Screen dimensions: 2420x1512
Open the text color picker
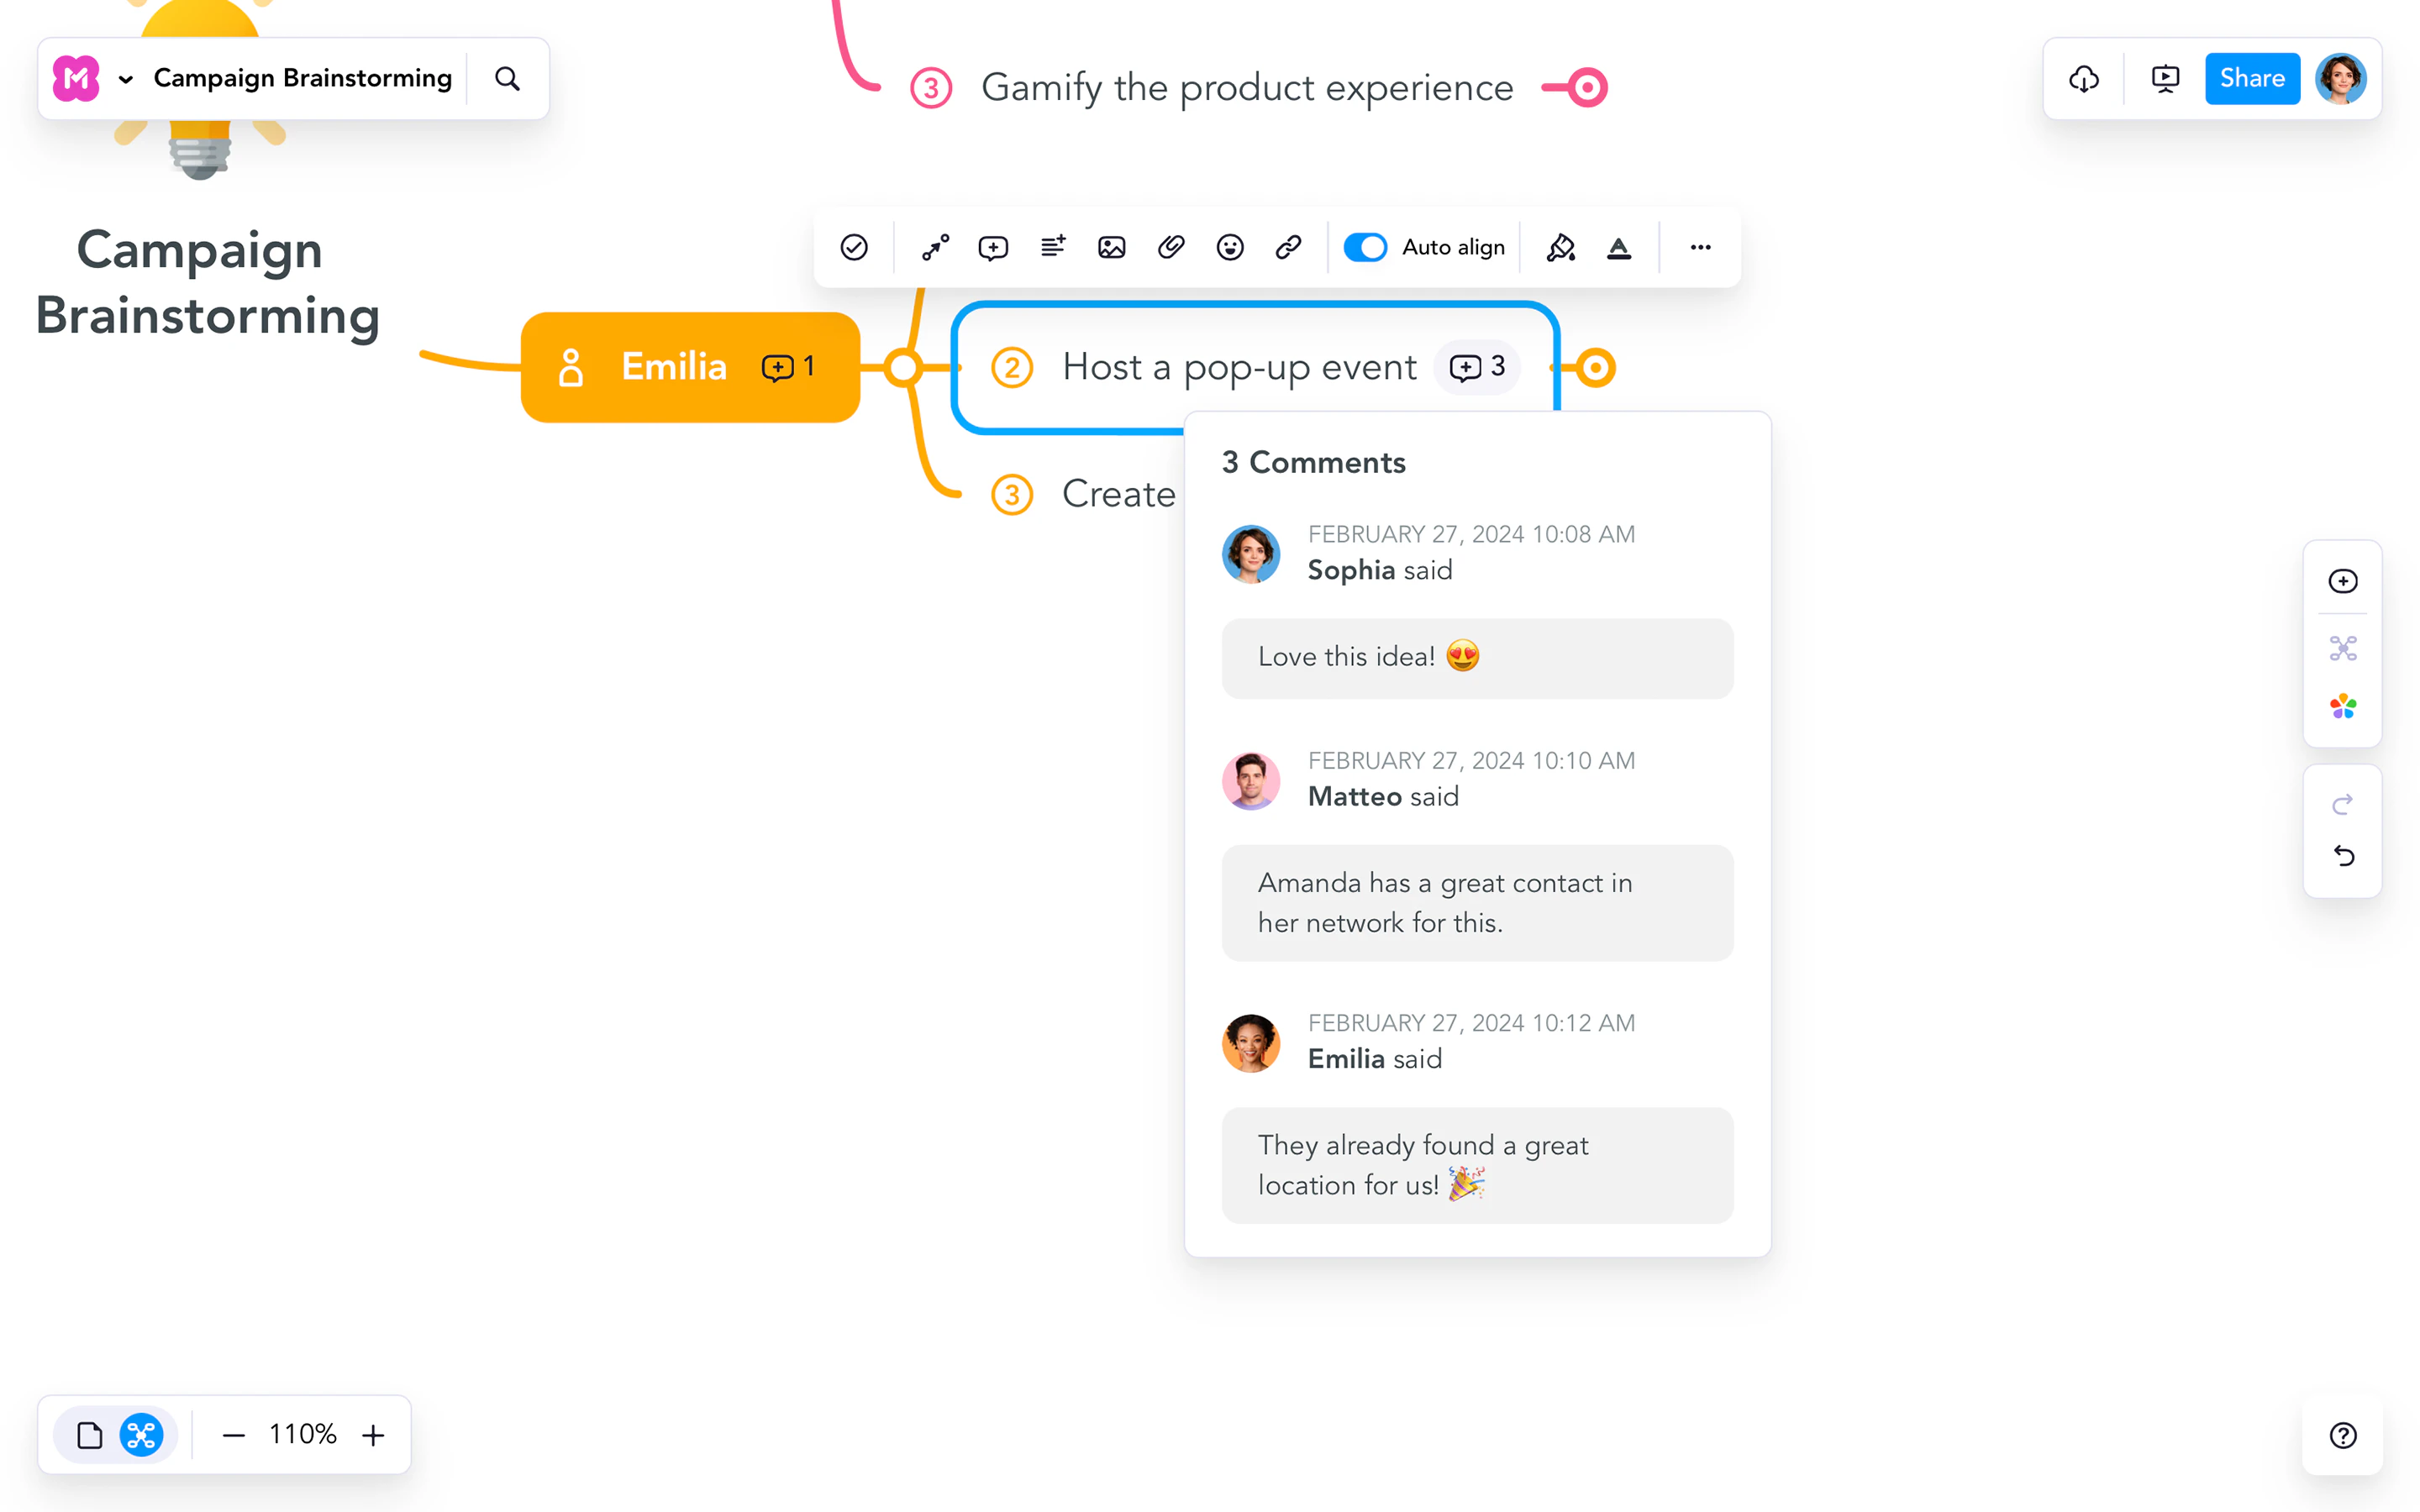(1619, 247)
